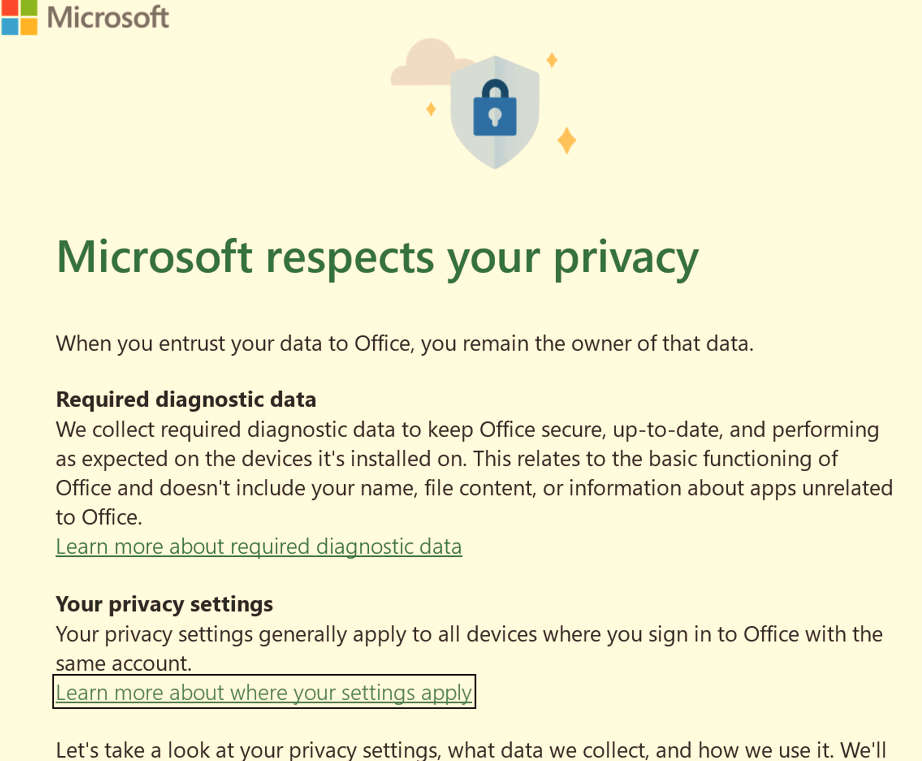
Task: Click the small orange sparkle left of shield
Action: 431,109
